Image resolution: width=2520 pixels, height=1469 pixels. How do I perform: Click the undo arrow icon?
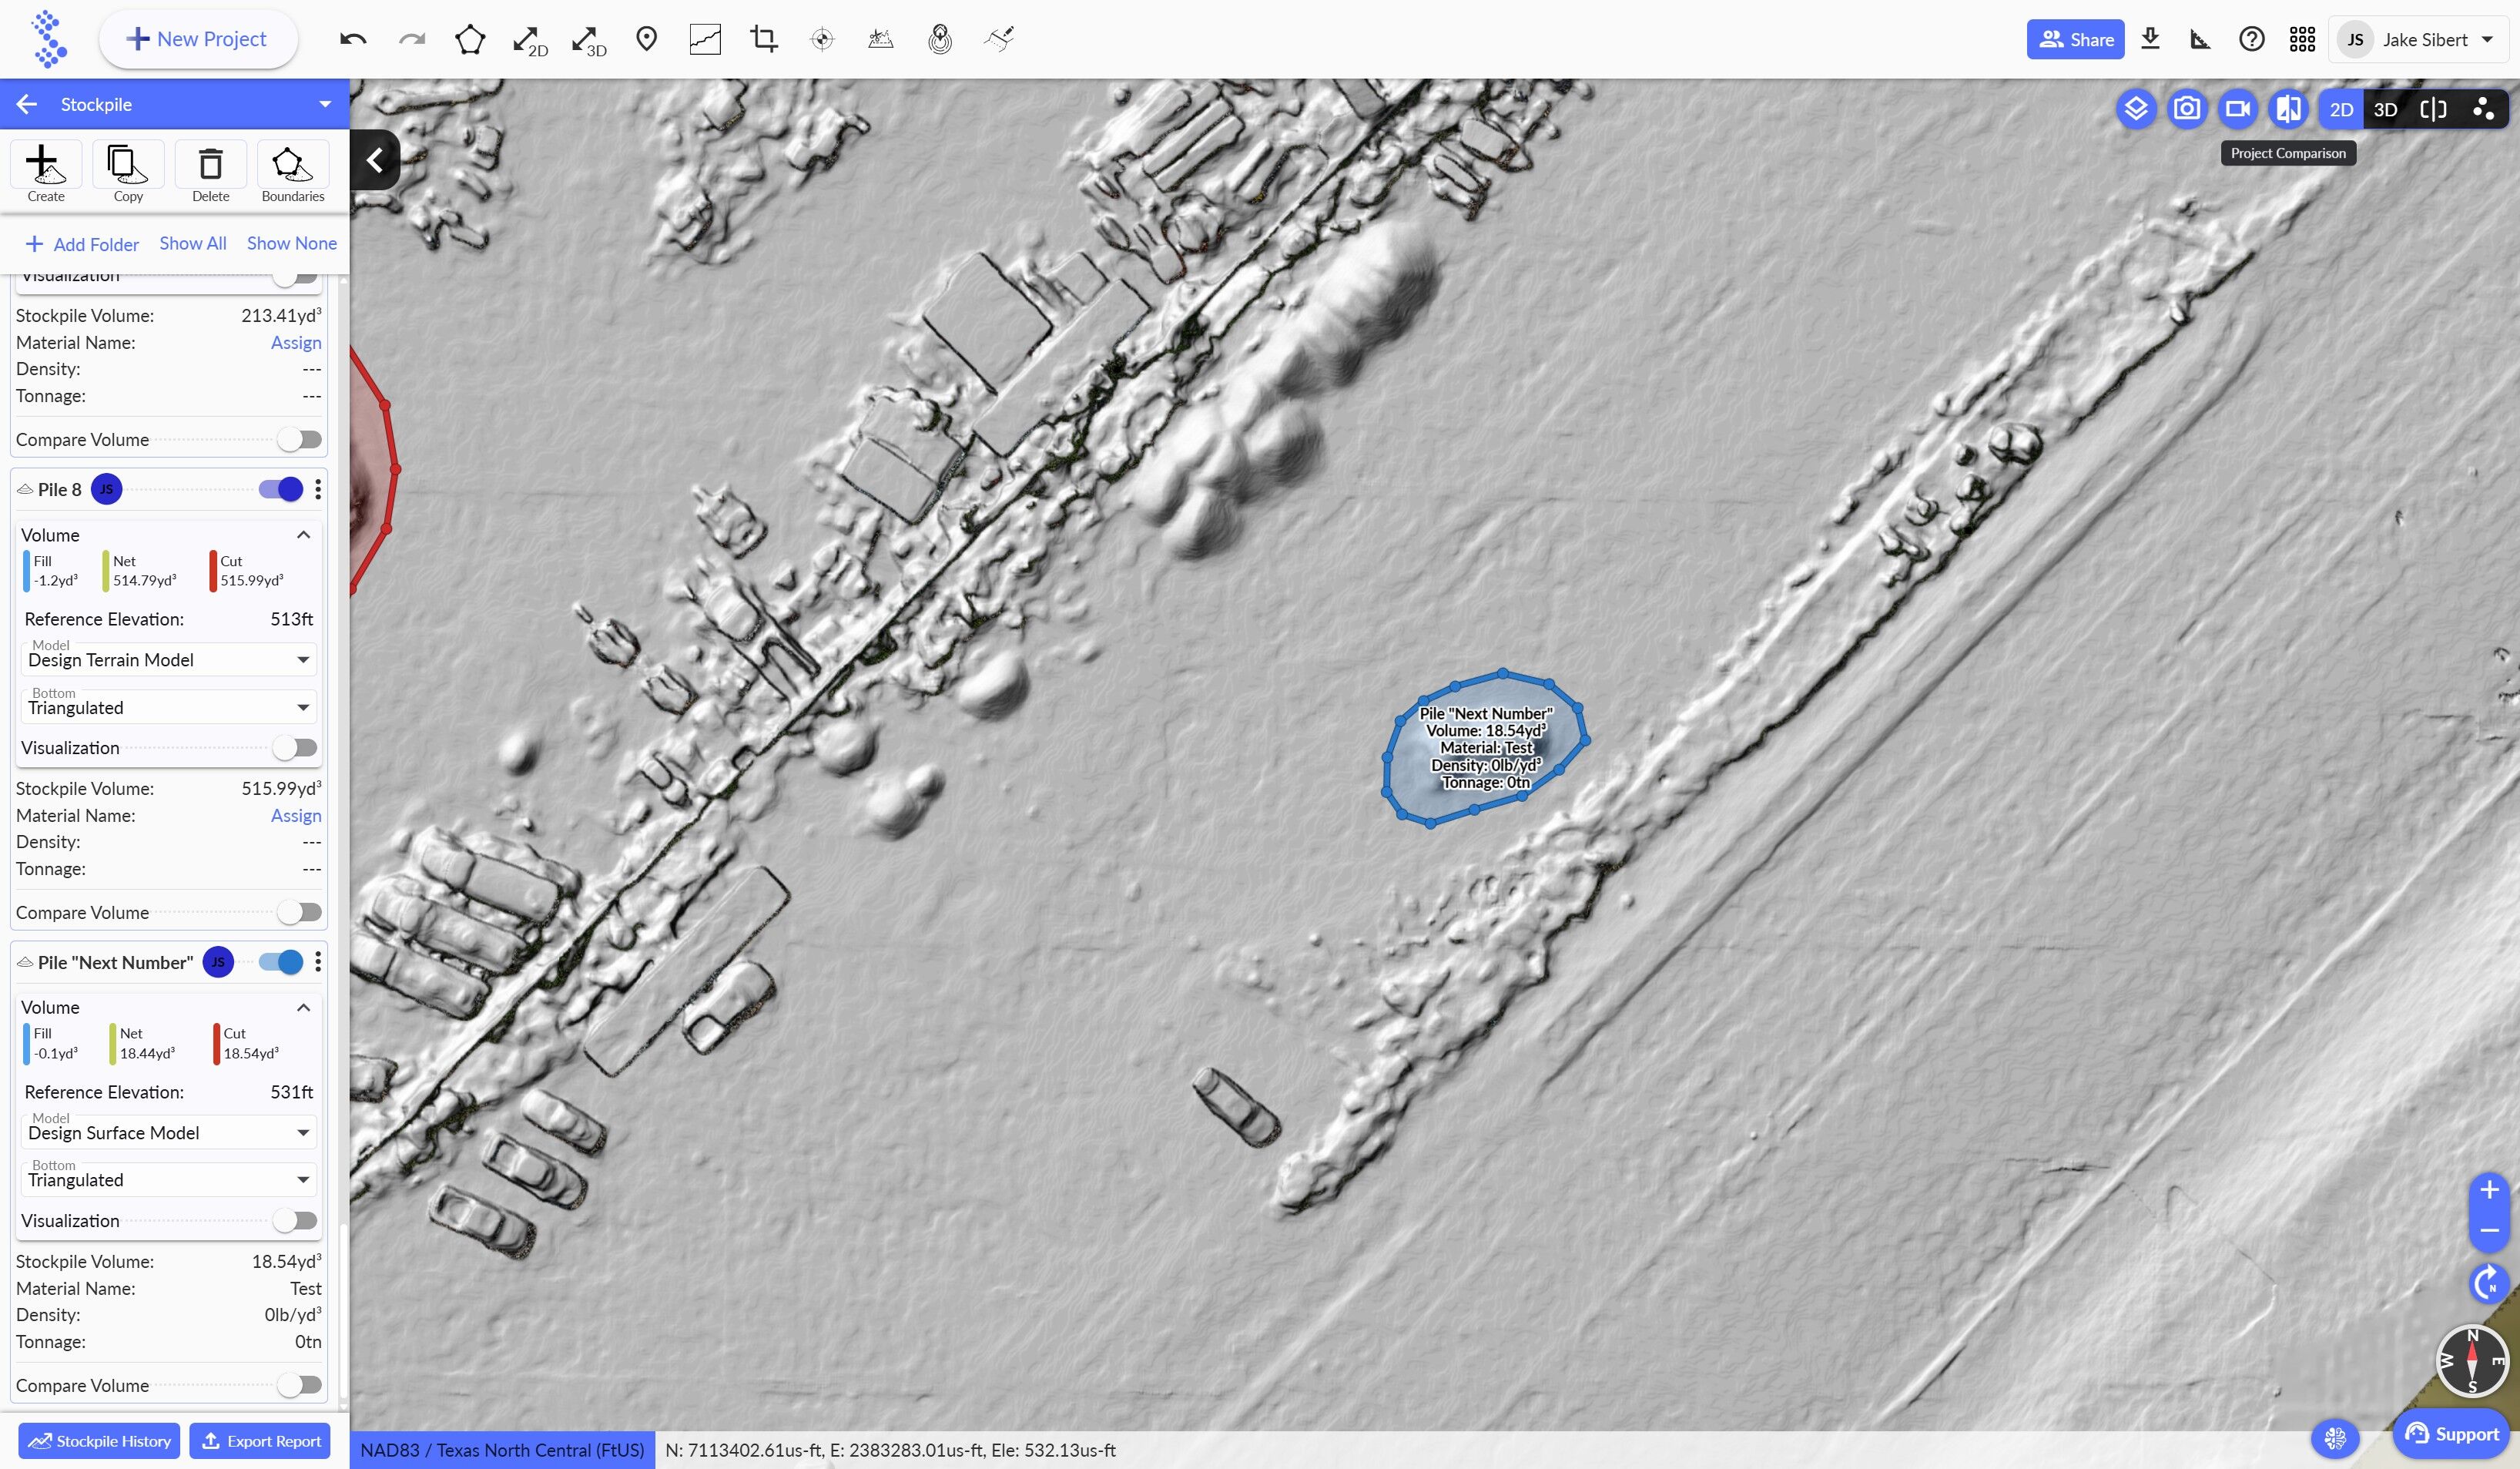(x=353, y=39)
